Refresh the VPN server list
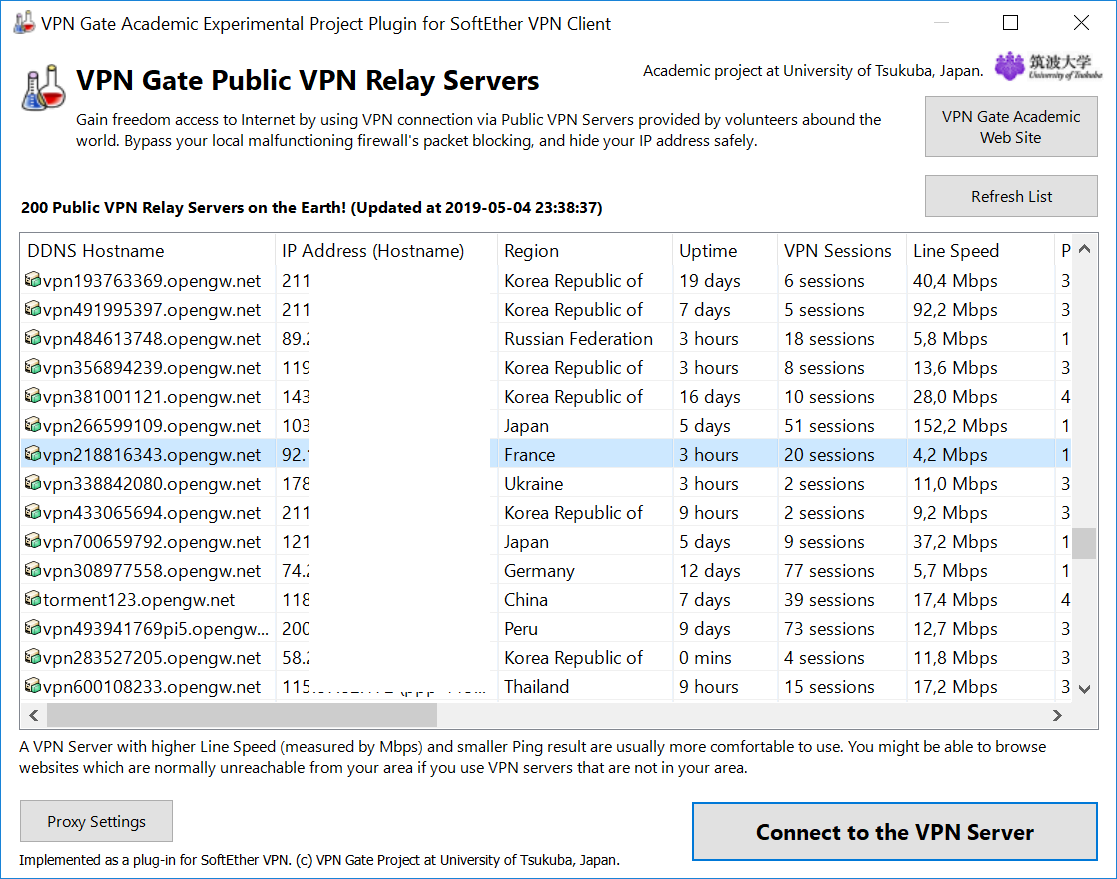1117x879 pixels. tap(1011, 196)
